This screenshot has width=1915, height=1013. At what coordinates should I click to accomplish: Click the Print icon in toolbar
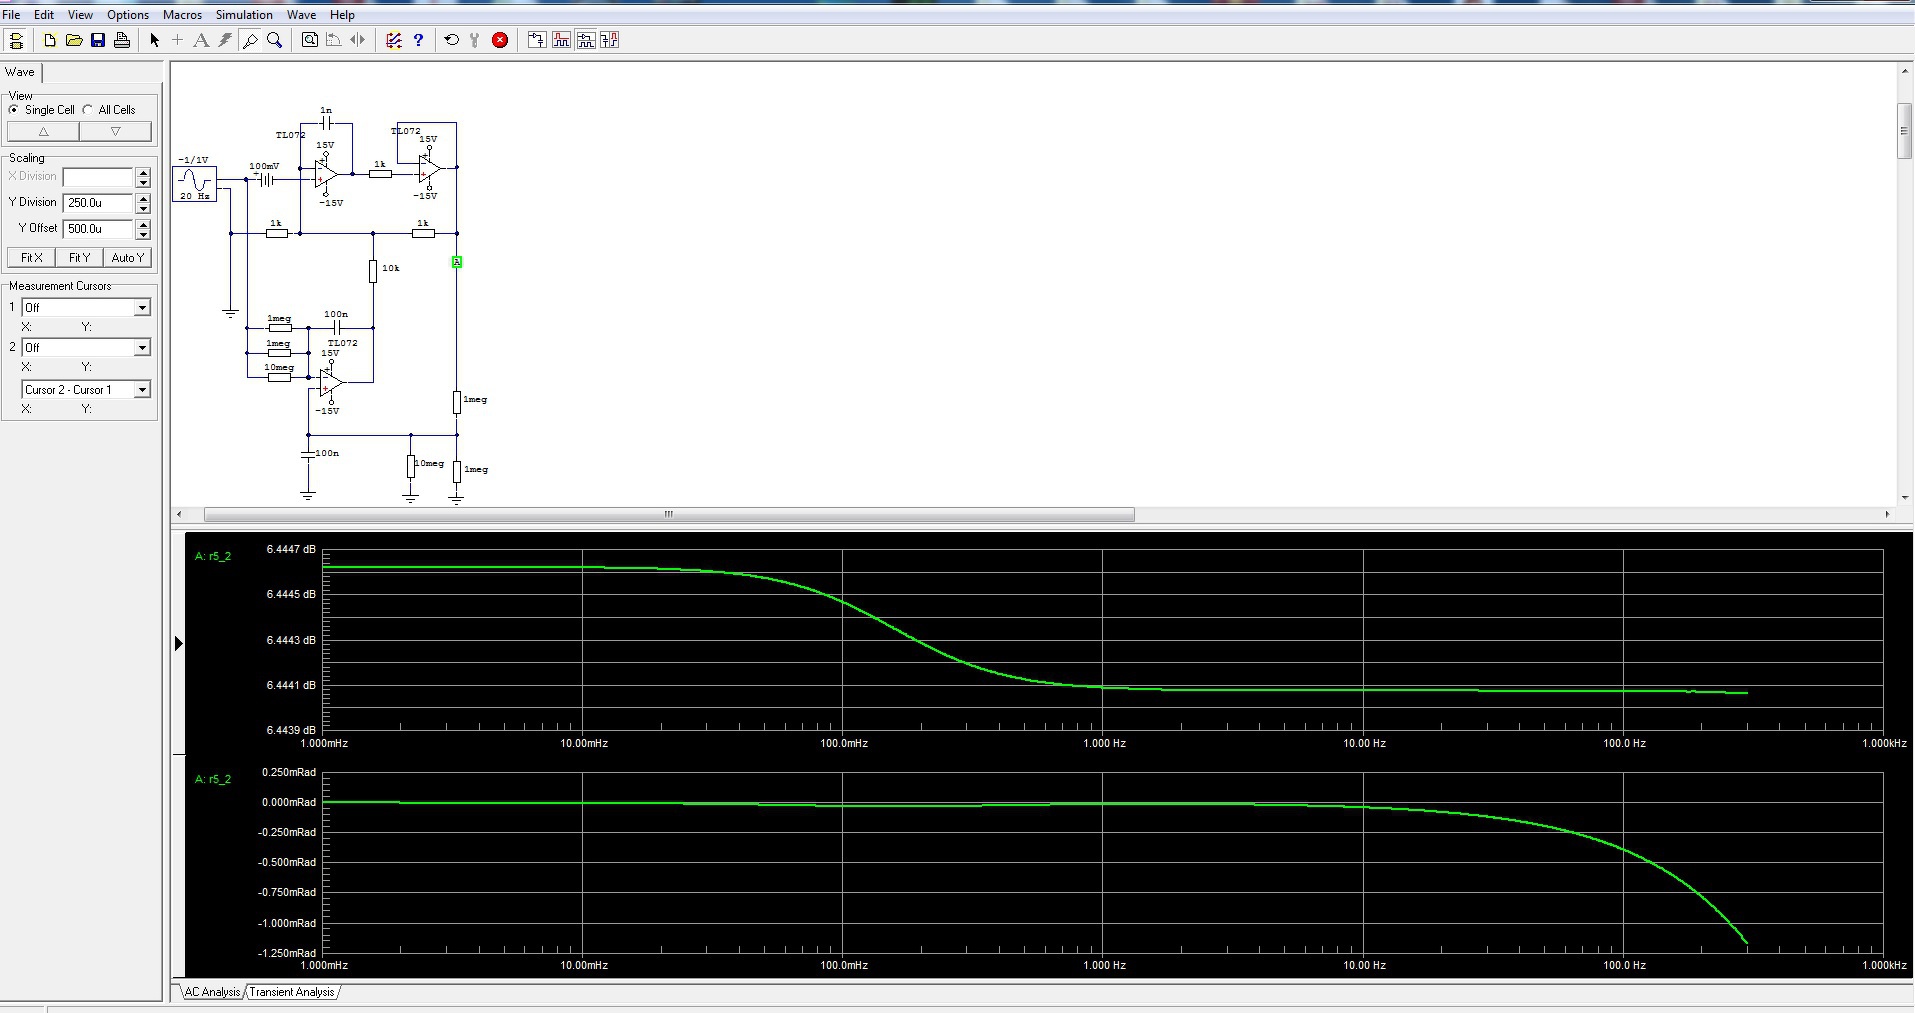click(x=122, y=40)
